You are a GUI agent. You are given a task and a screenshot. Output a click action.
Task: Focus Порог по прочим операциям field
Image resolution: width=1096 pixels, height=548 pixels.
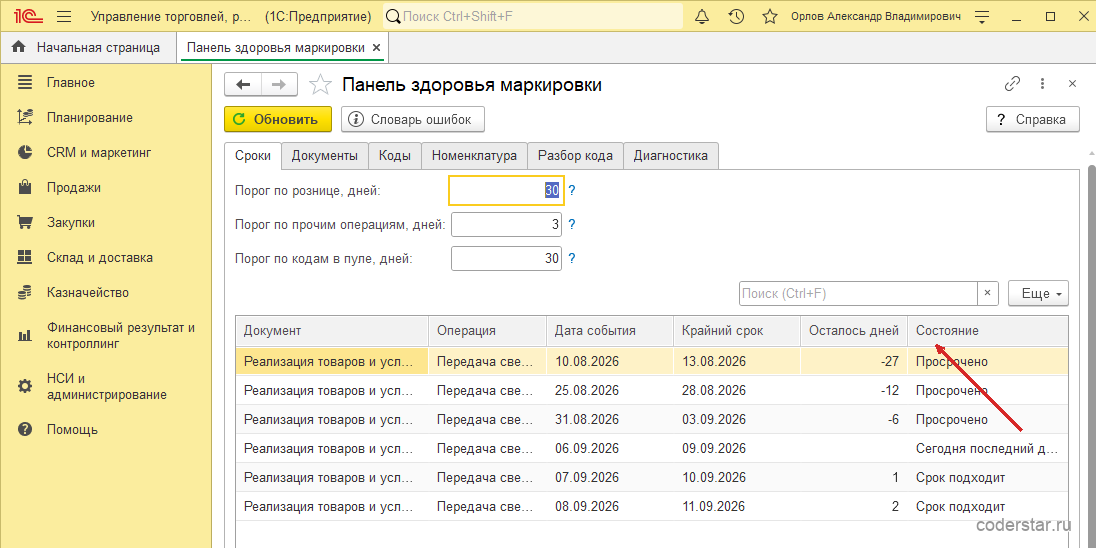pyautogui.click(x=507, y=224)
